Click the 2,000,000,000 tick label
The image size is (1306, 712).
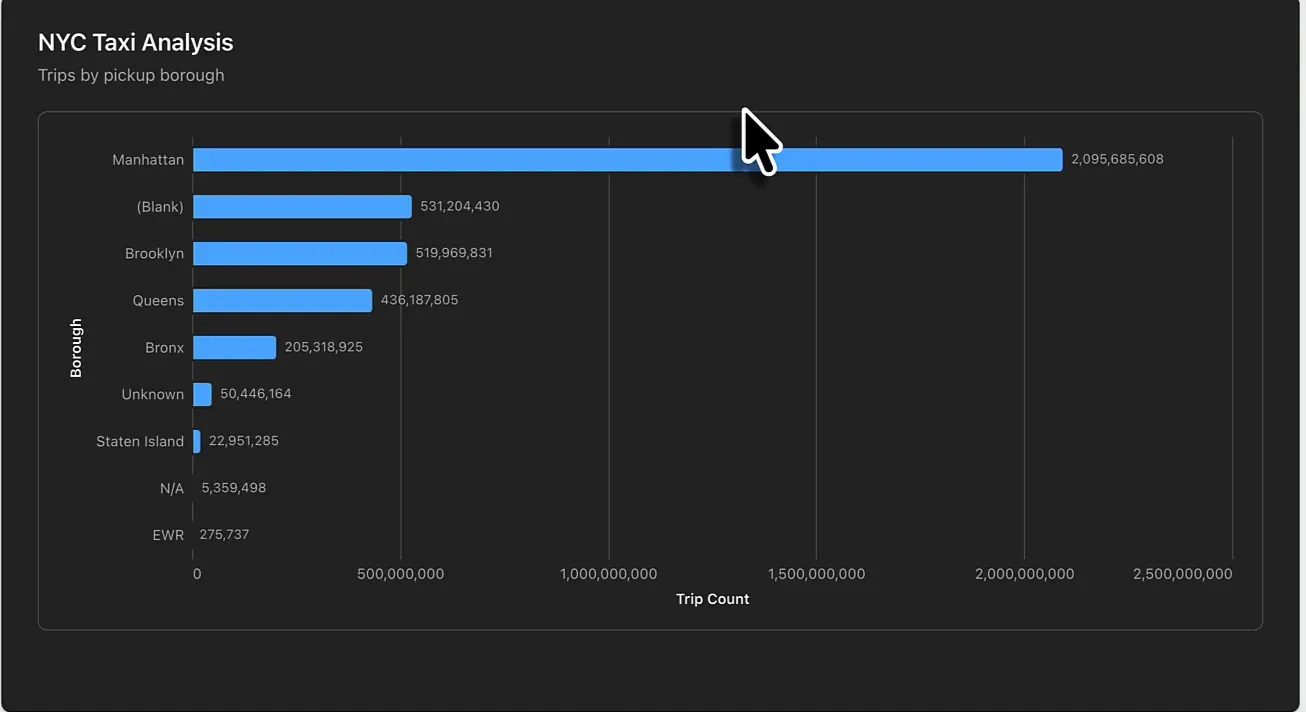[1024, 574]
